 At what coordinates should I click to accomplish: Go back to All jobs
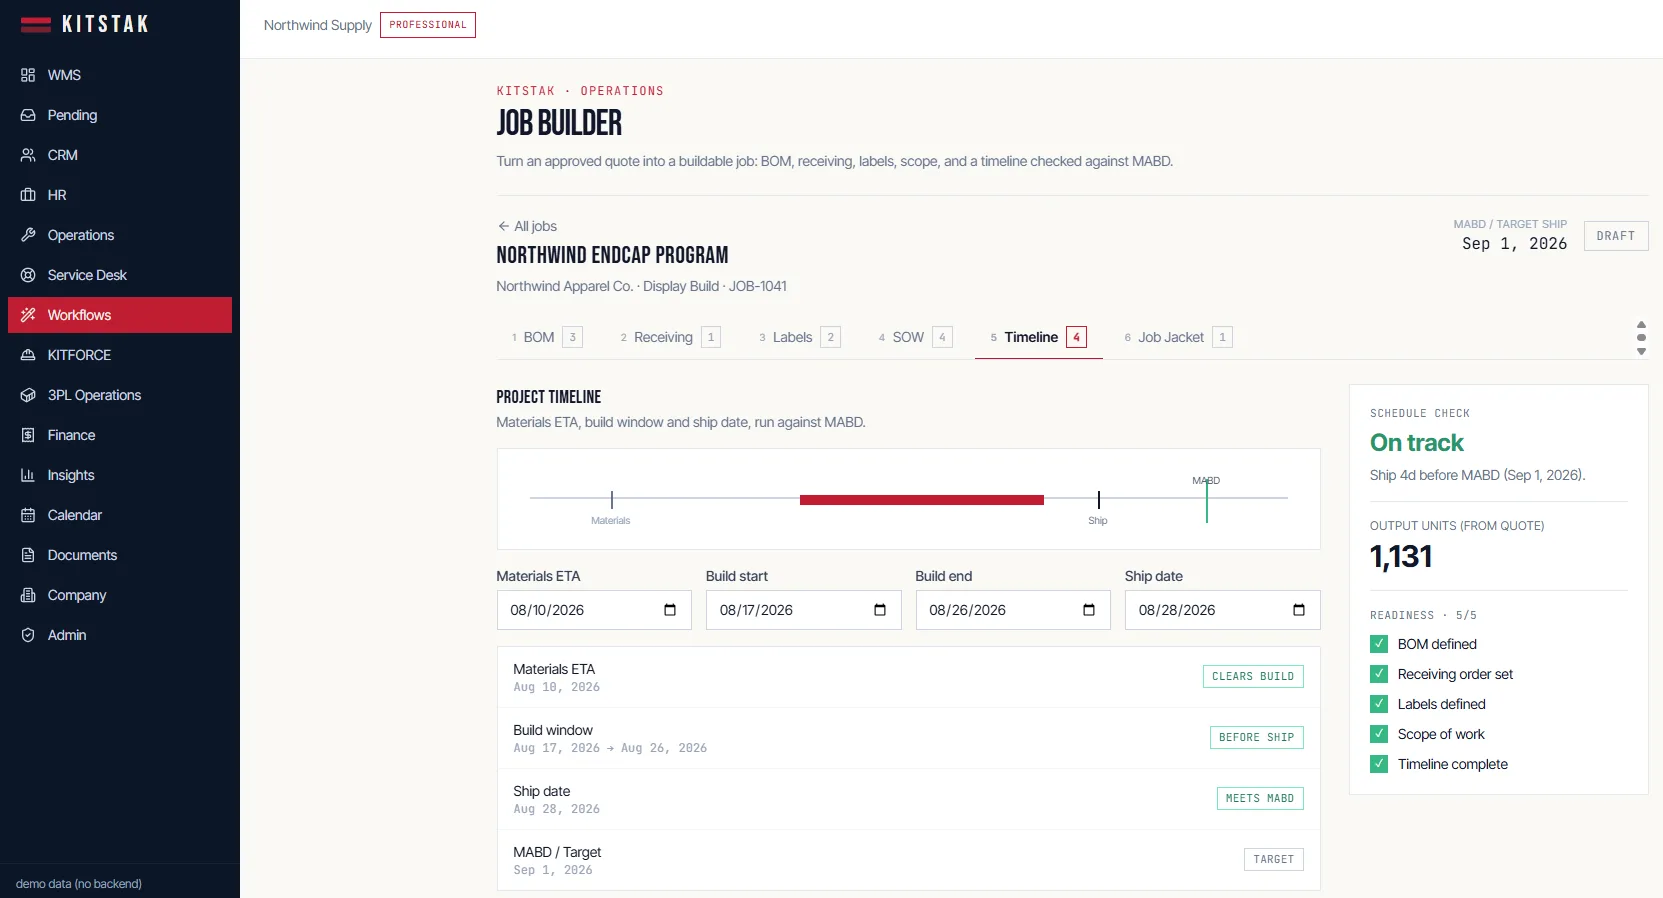point(527,226)
